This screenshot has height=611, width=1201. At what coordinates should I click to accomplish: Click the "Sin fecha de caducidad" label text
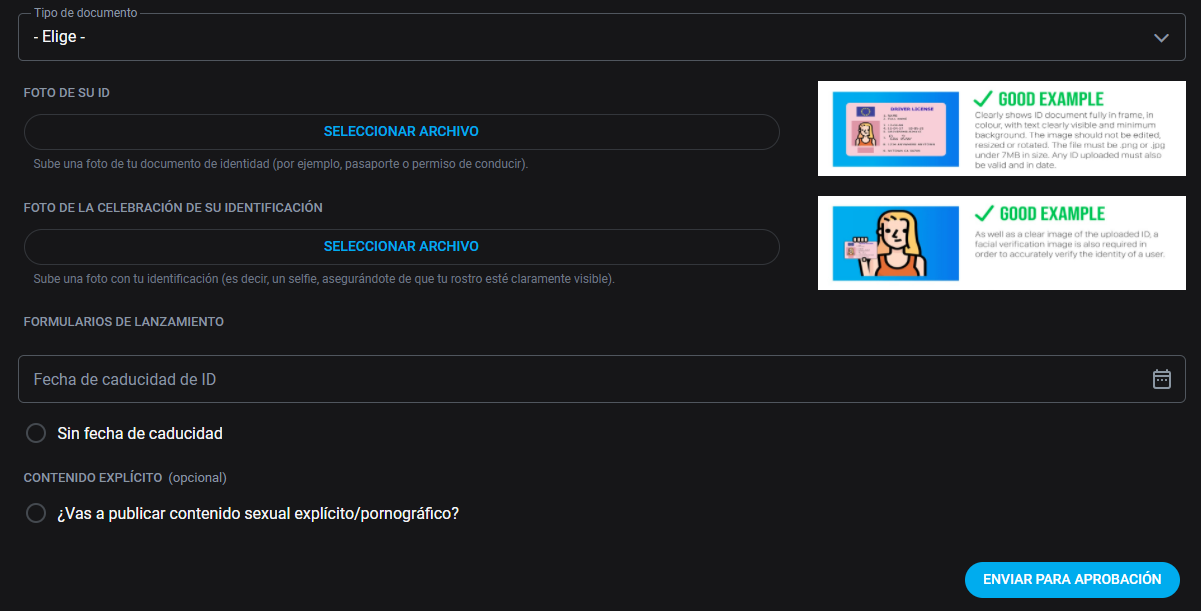140,433
